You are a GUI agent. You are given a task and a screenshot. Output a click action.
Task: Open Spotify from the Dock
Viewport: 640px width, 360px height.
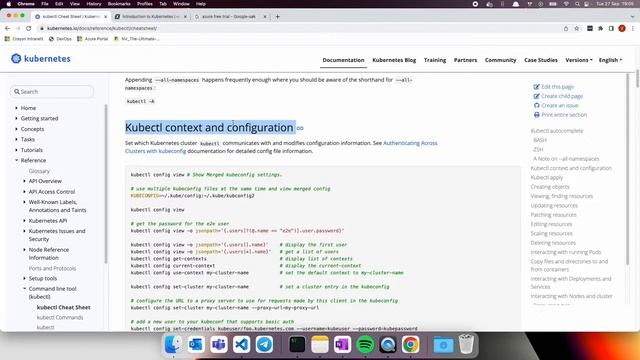coord(365,344)
